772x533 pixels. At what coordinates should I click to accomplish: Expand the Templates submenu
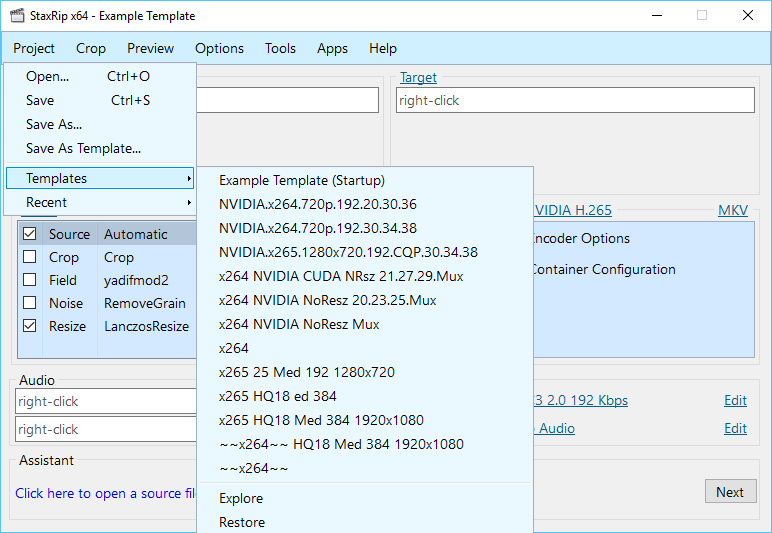click(100, 178)
